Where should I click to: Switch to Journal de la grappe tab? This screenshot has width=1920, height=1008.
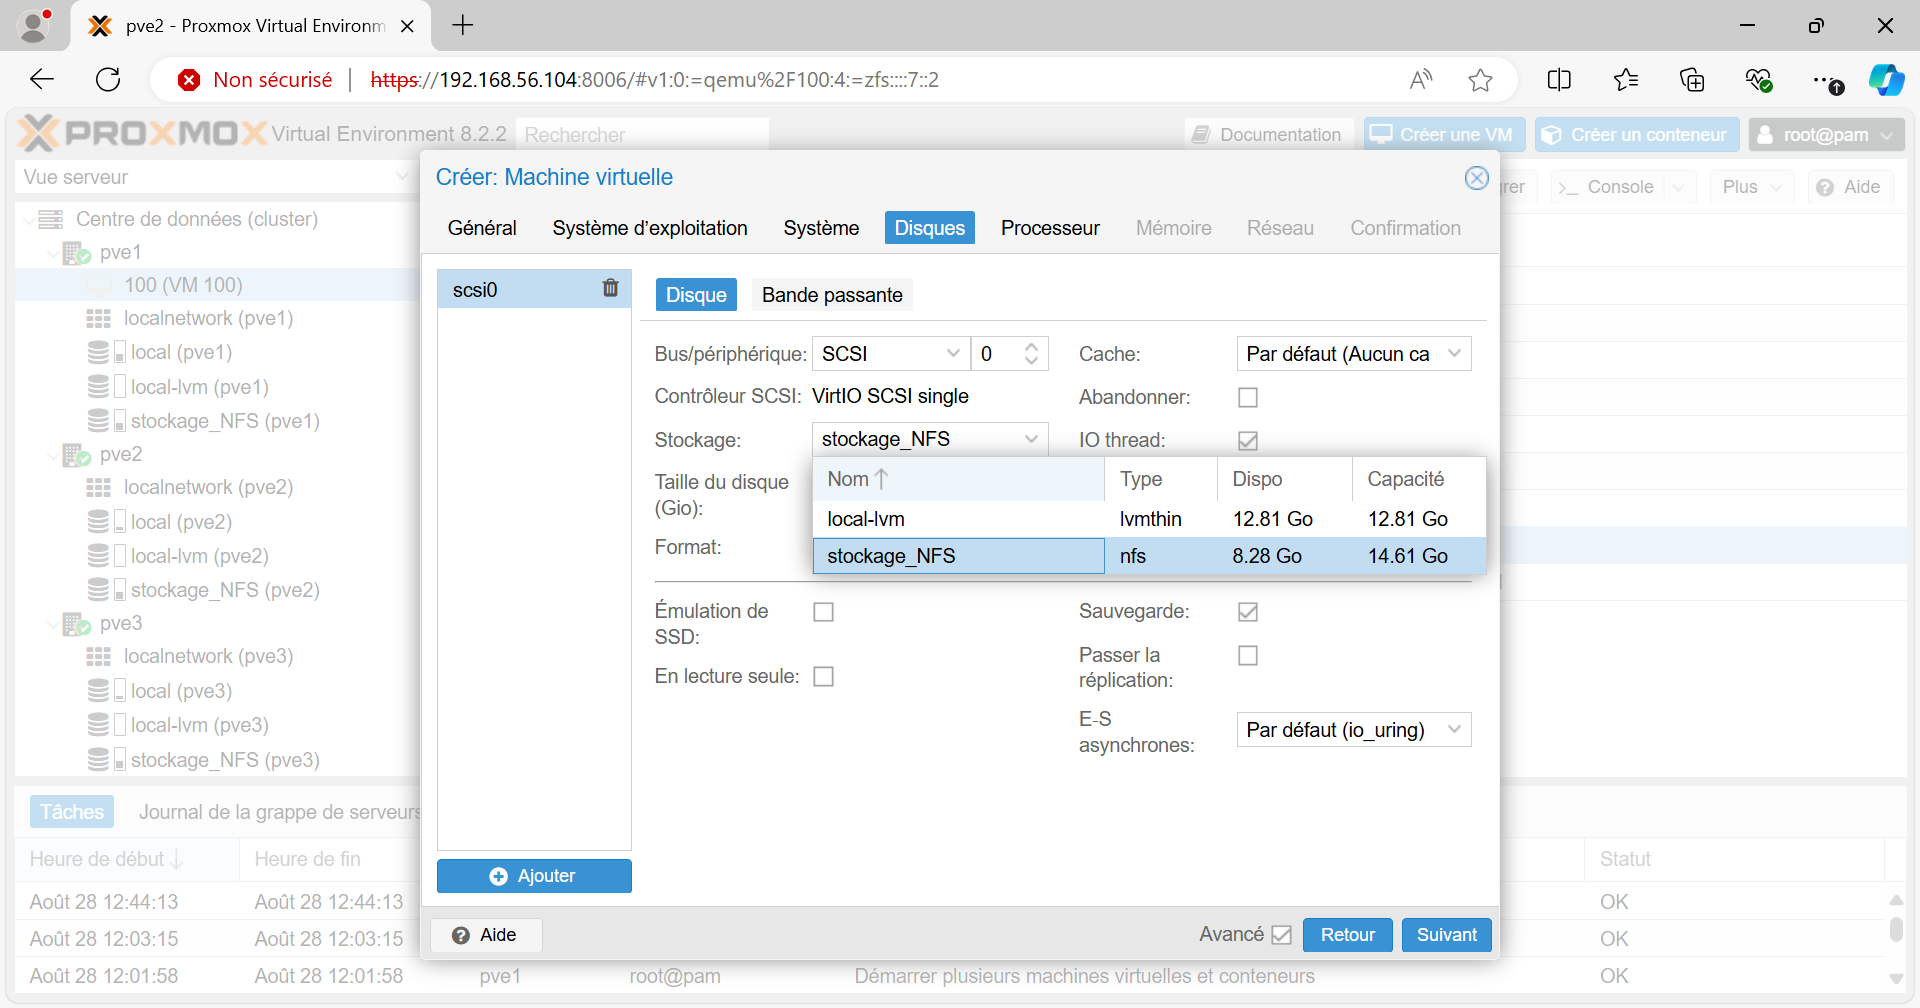click(x=279, y=812)
